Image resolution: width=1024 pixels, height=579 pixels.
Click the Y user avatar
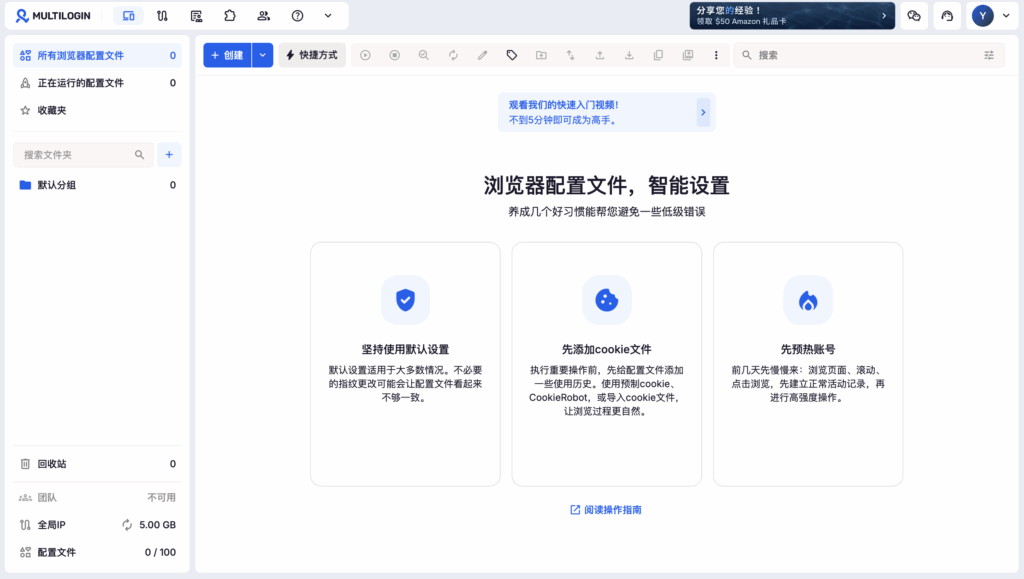pyautogui.click(x=982, y=16)
